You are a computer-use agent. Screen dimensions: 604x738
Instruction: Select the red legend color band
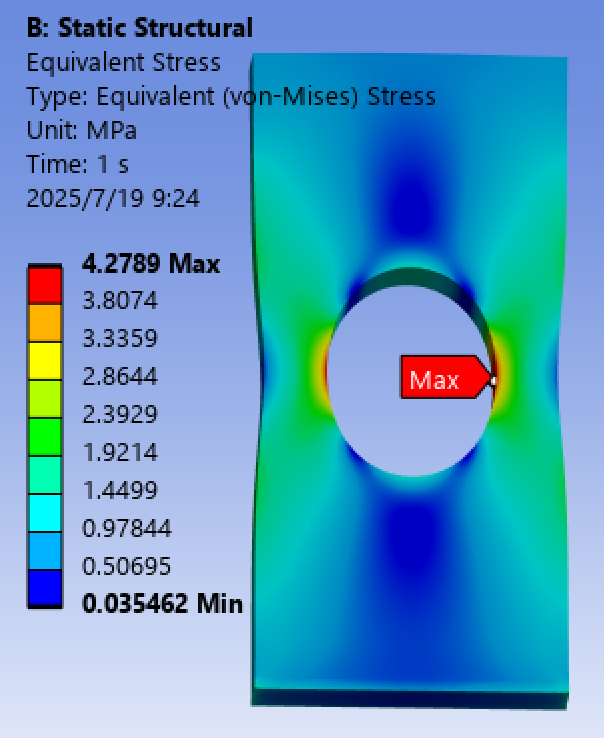[45, 286]
